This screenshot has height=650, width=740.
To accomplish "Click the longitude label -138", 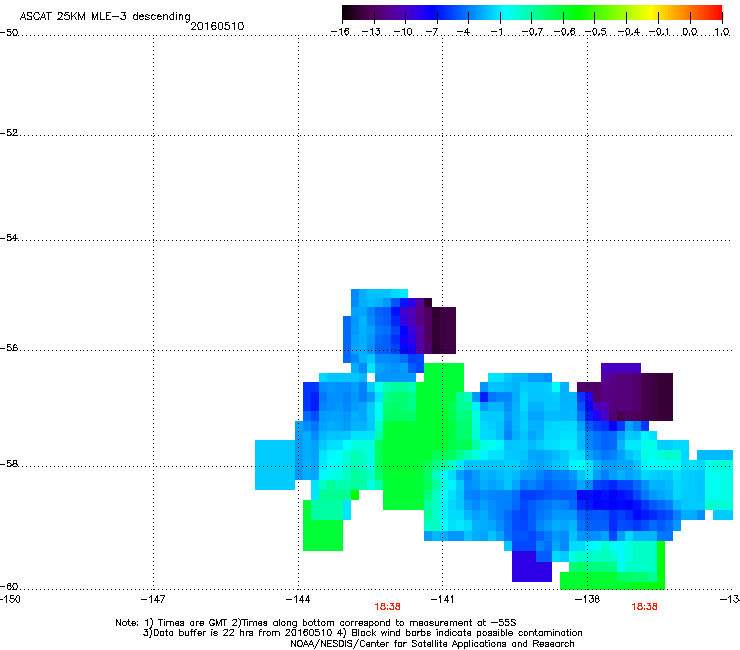I will tap(587, 599).
